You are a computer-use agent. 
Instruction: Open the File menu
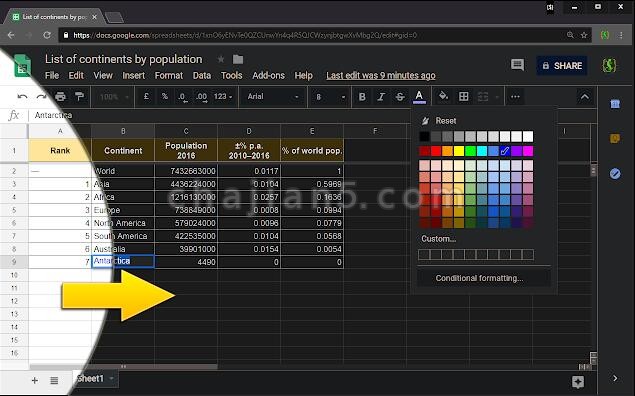tap(52, 76)
